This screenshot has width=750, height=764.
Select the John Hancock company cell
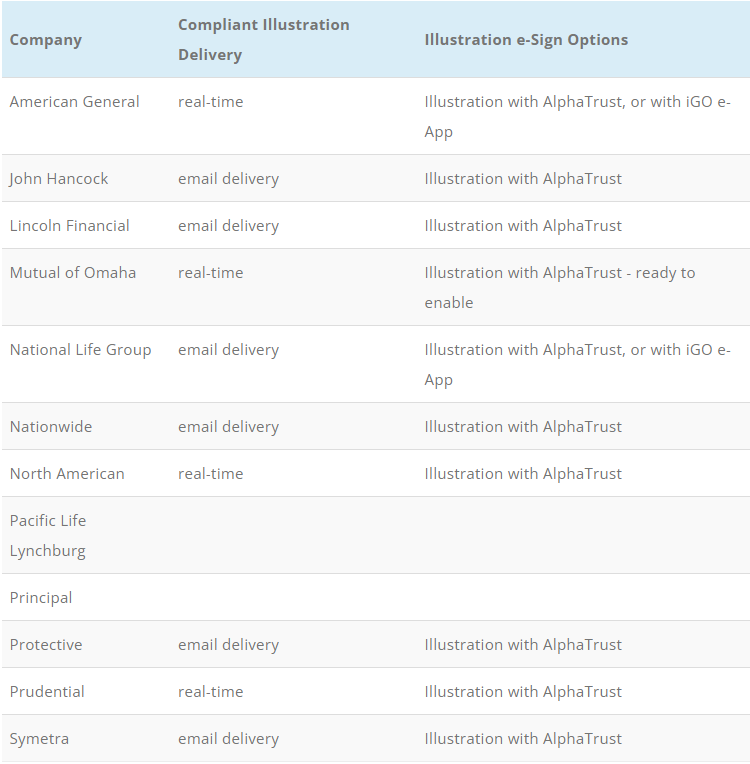point(59,179)
